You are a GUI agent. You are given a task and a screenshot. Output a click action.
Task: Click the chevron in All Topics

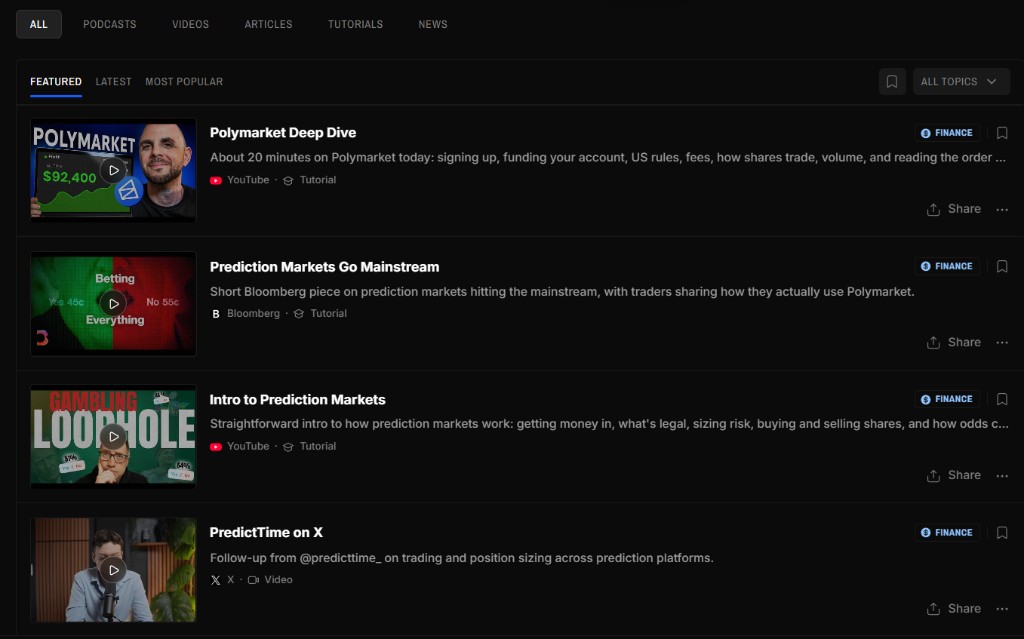click(991, 82)
